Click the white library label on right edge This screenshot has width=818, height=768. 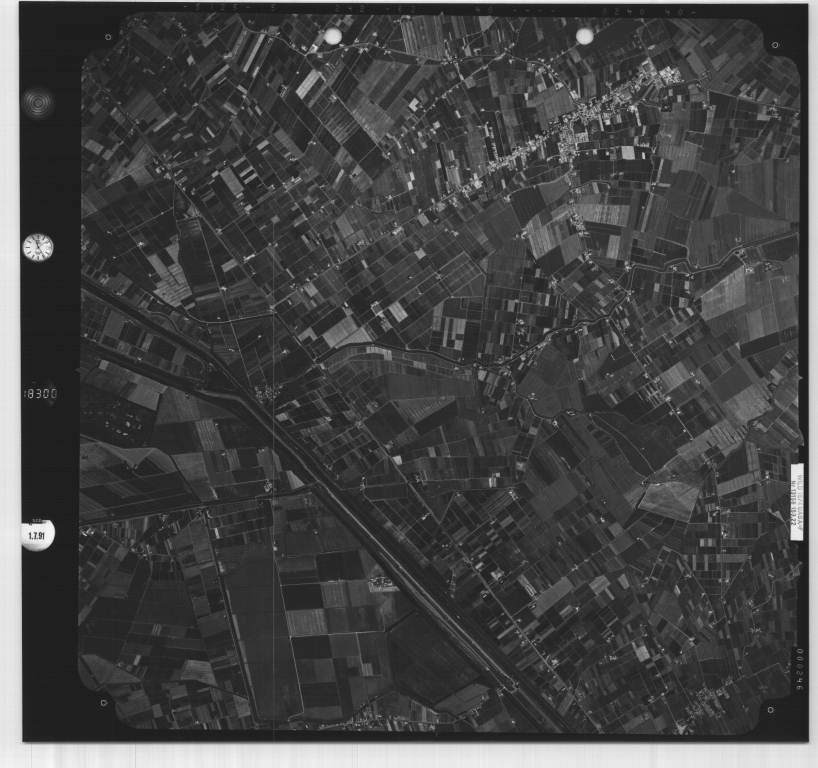pyautogui.click(x=797, y=501)
